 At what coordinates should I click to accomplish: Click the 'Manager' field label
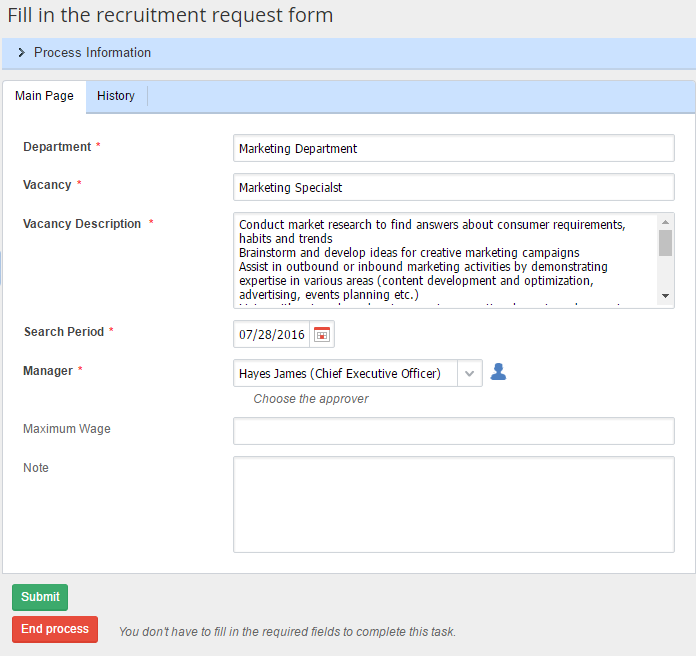tap(47, 371)
